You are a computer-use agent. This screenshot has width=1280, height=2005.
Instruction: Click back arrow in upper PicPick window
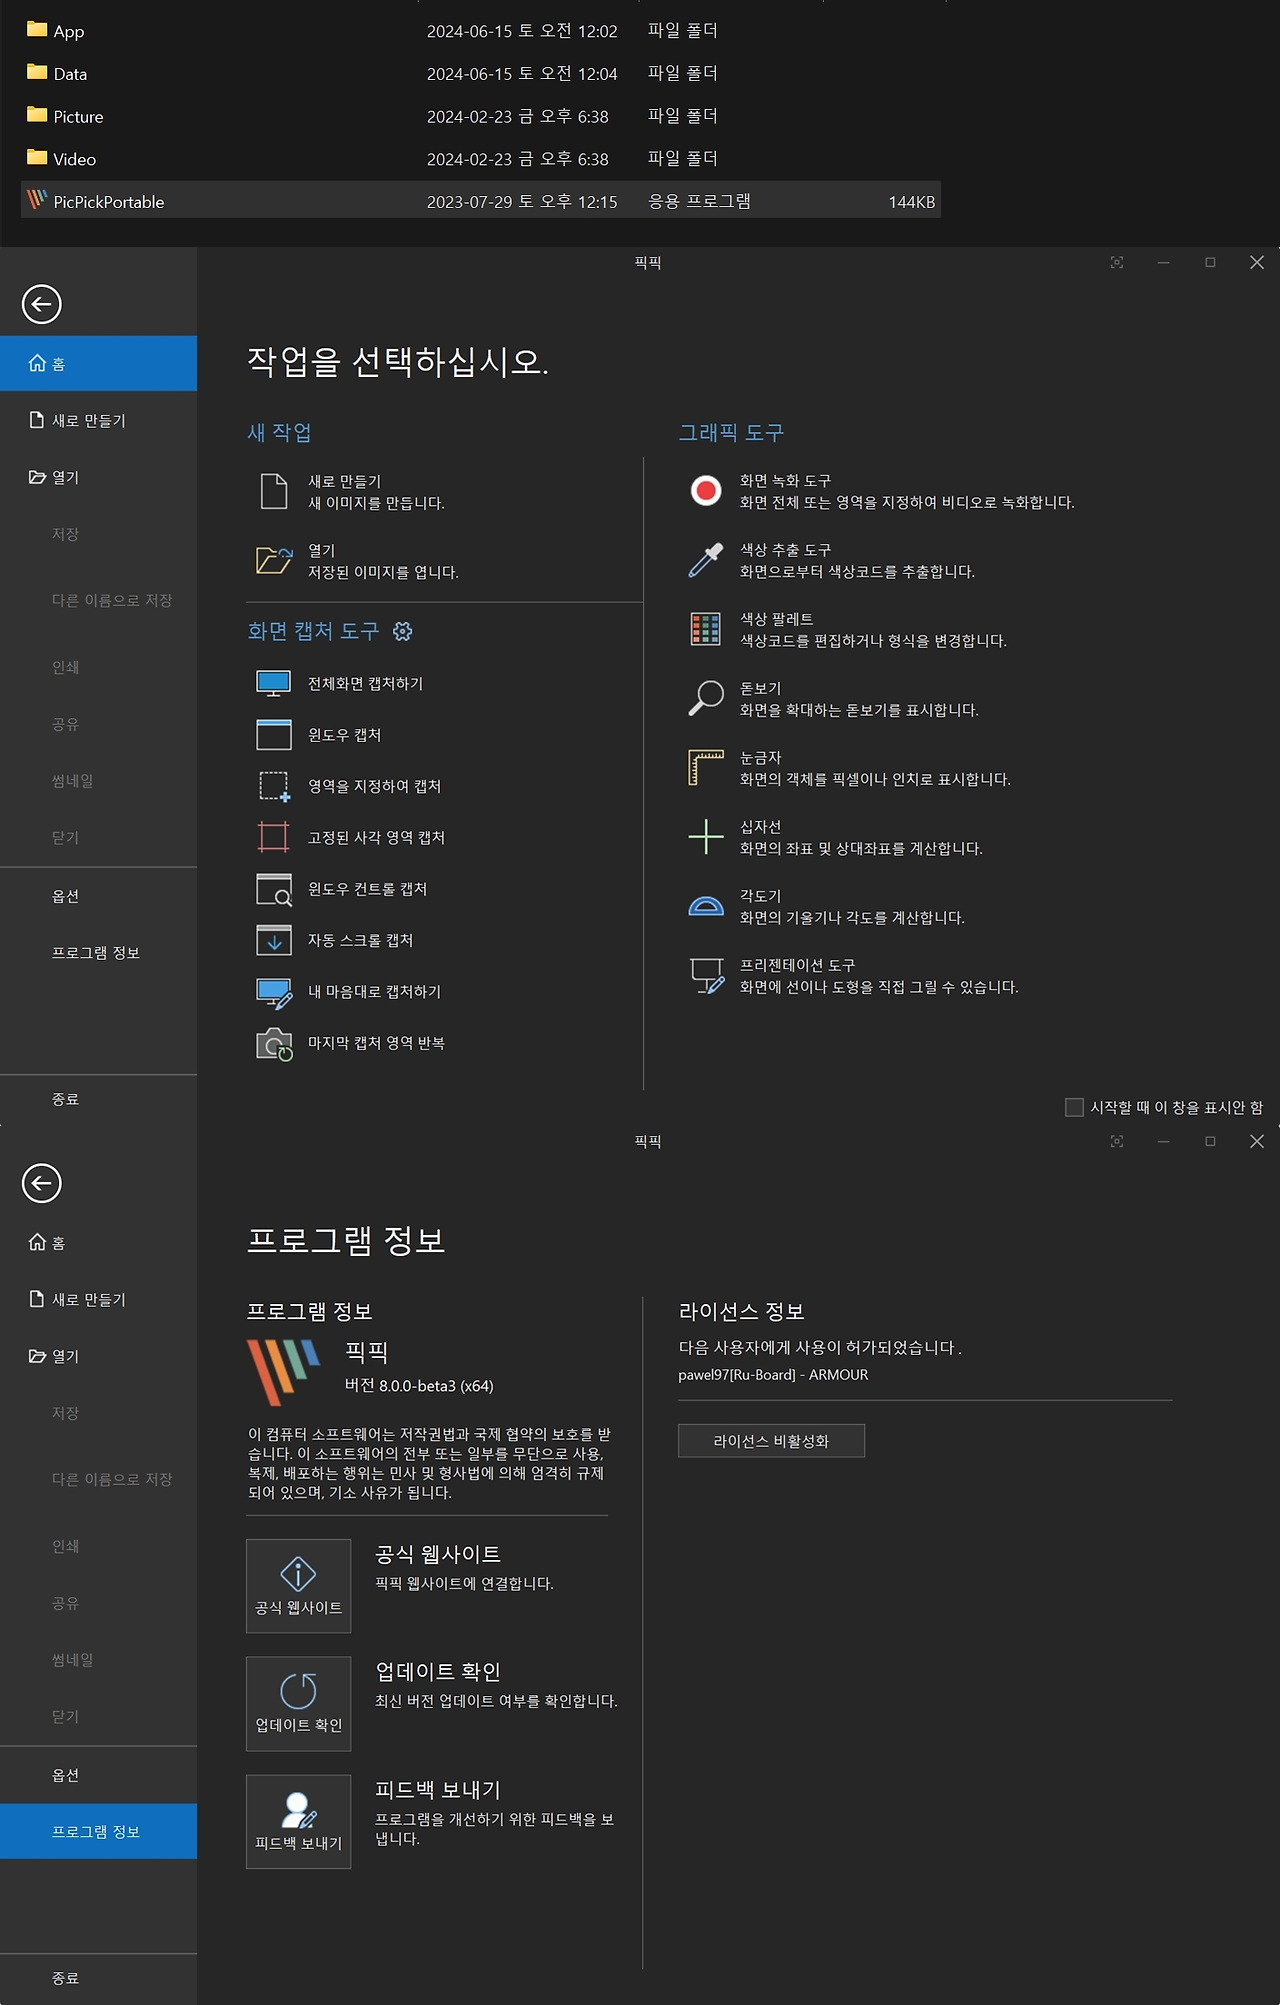(x=42, y=304)
